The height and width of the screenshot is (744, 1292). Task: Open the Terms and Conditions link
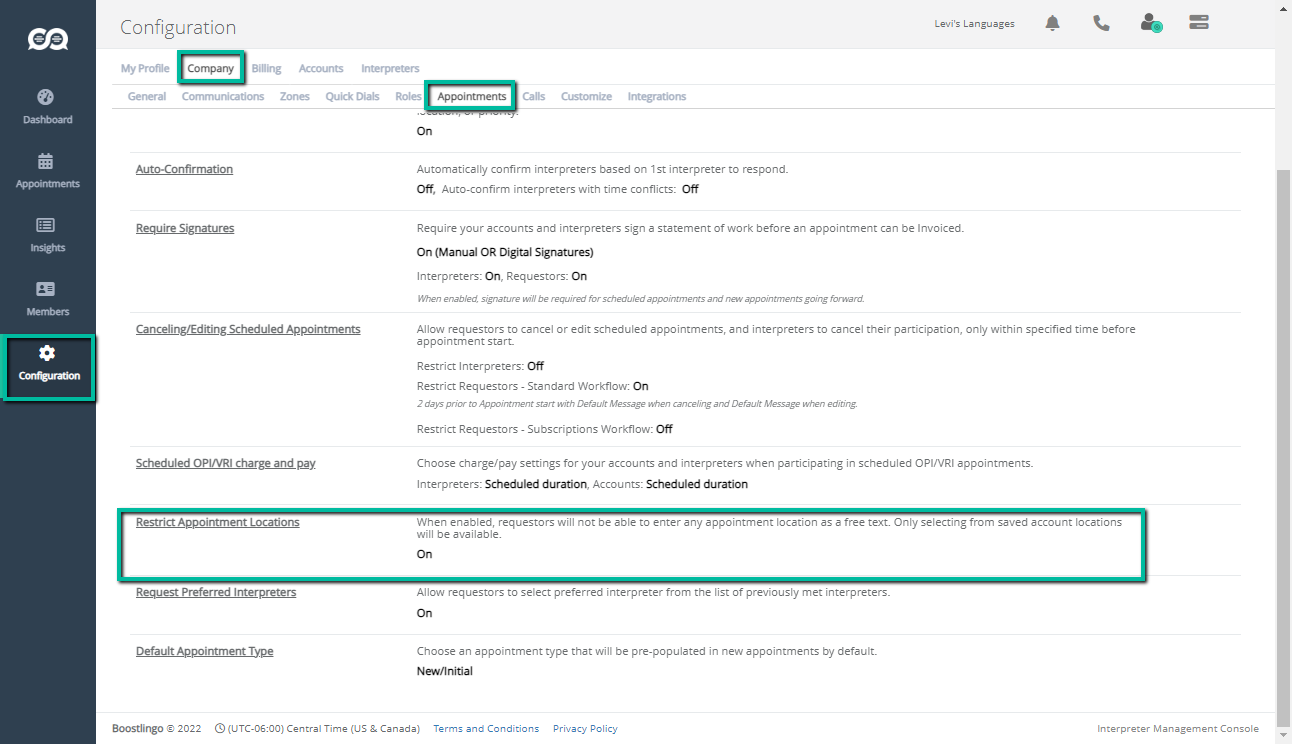click(486, 728)
